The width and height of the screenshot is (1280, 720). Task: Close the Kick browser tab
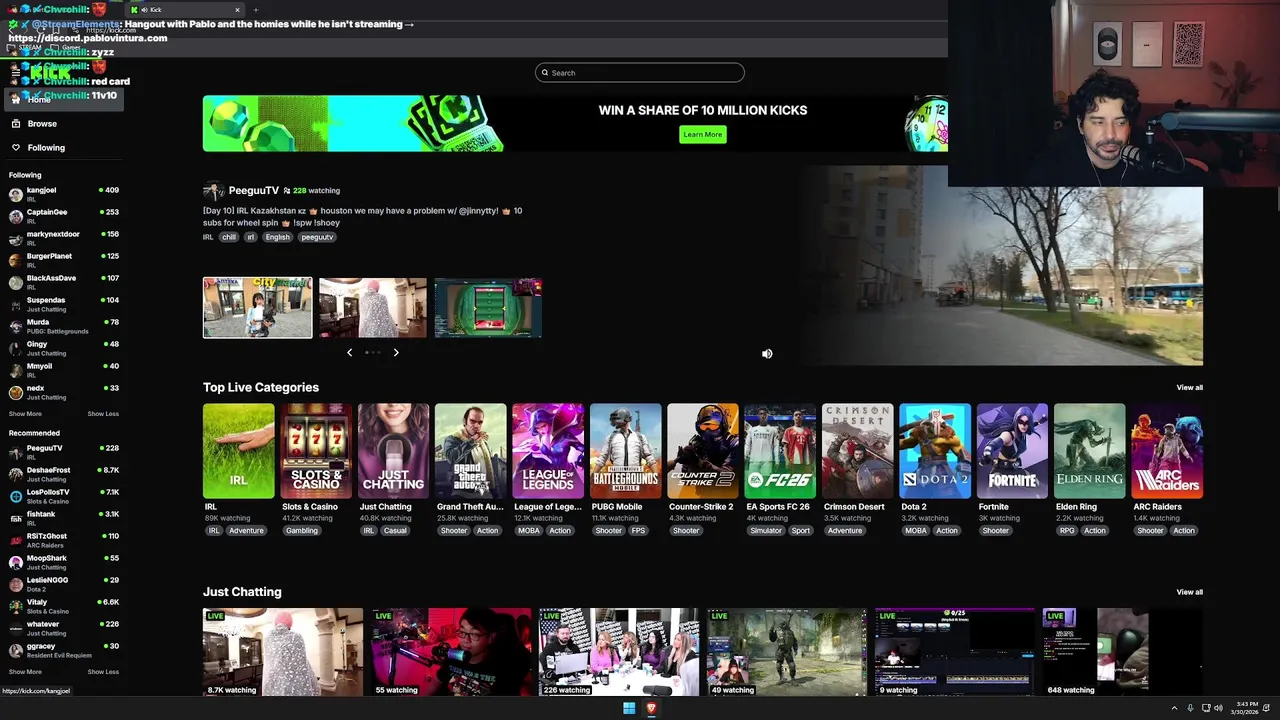237,10
